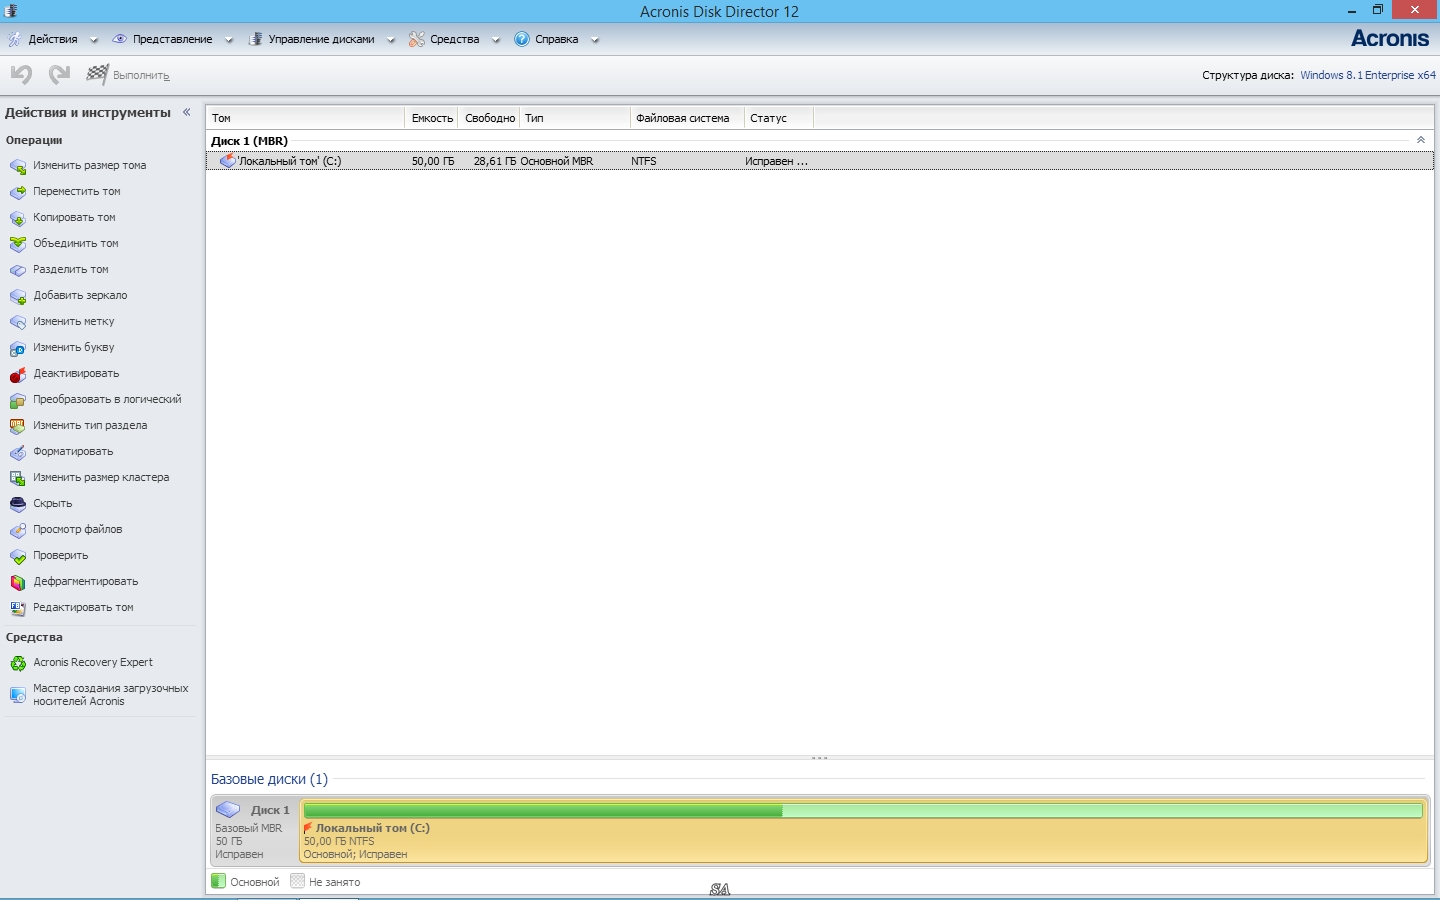Image resolution: width=1440 pixels, height=900 pixels.
Task: Open the Средства menu
Action: click(455, 39)
